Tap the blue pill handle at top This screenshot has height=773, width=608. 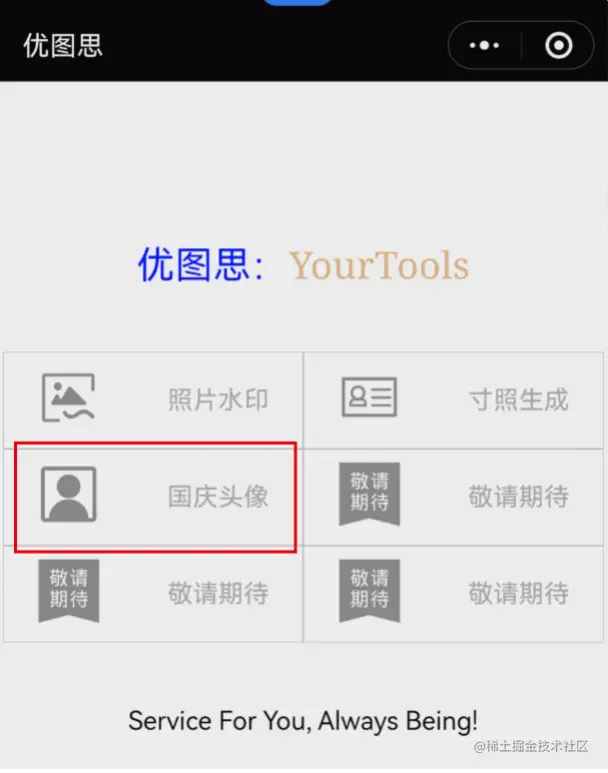297,2
